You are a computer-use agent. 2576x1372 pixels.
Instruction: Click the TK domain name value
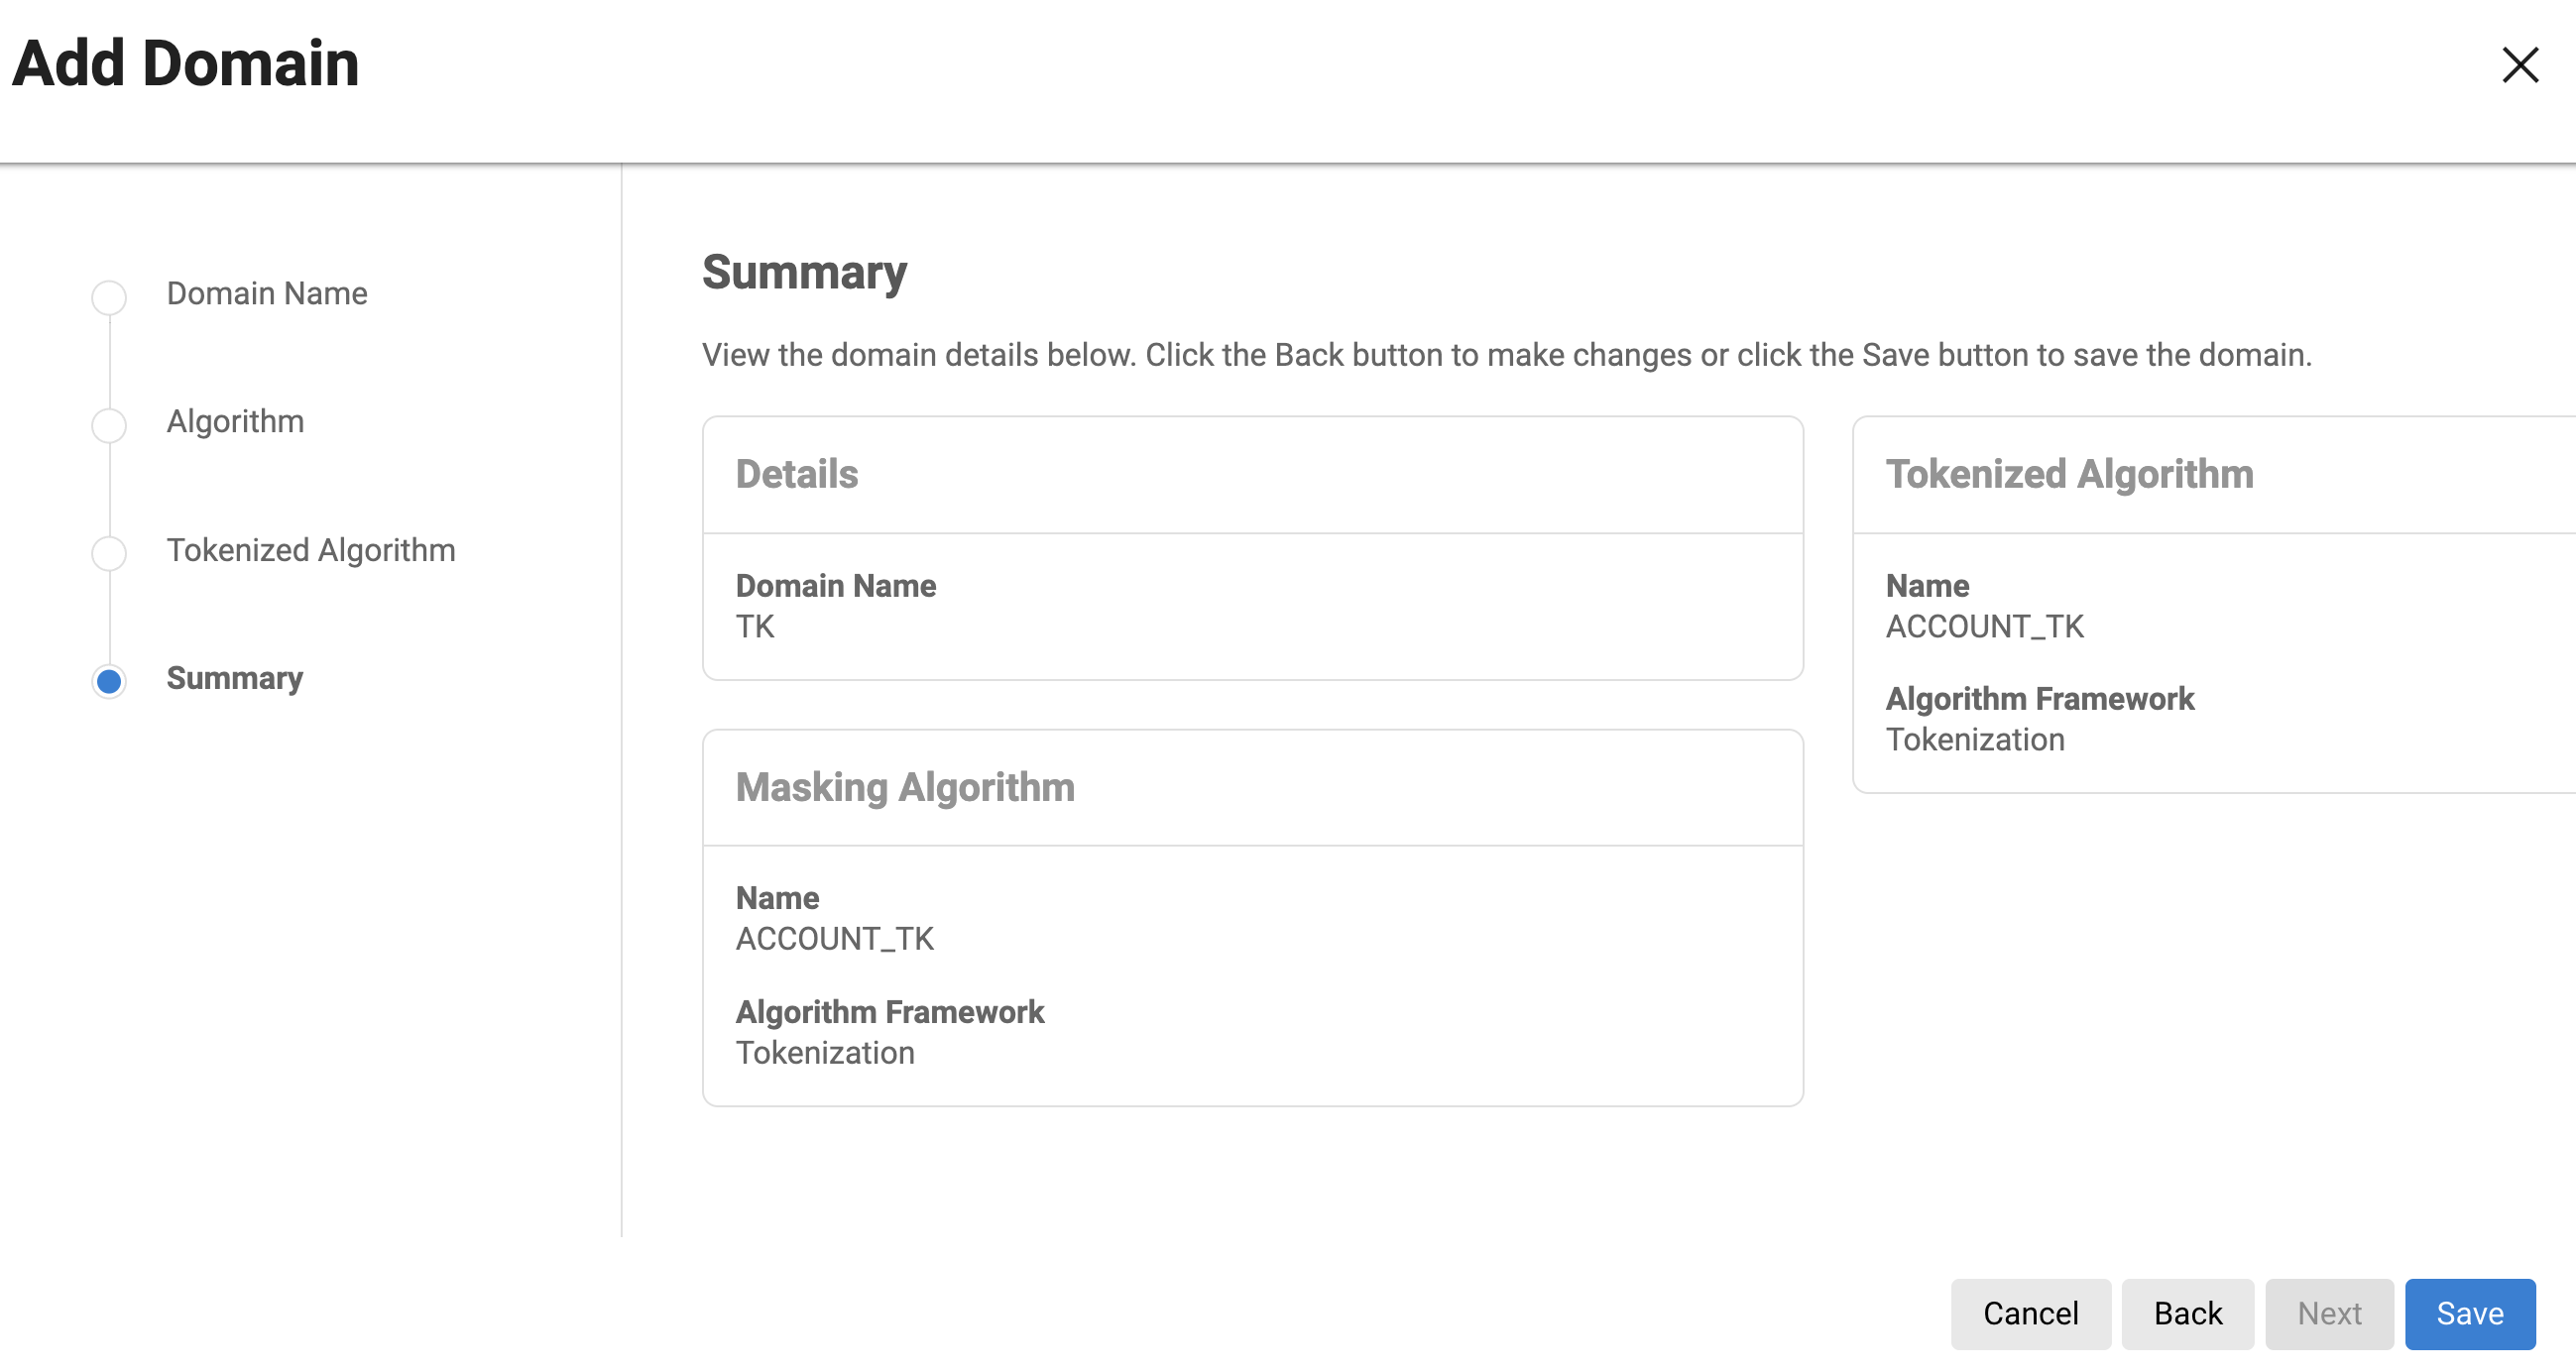coord(755,626)
